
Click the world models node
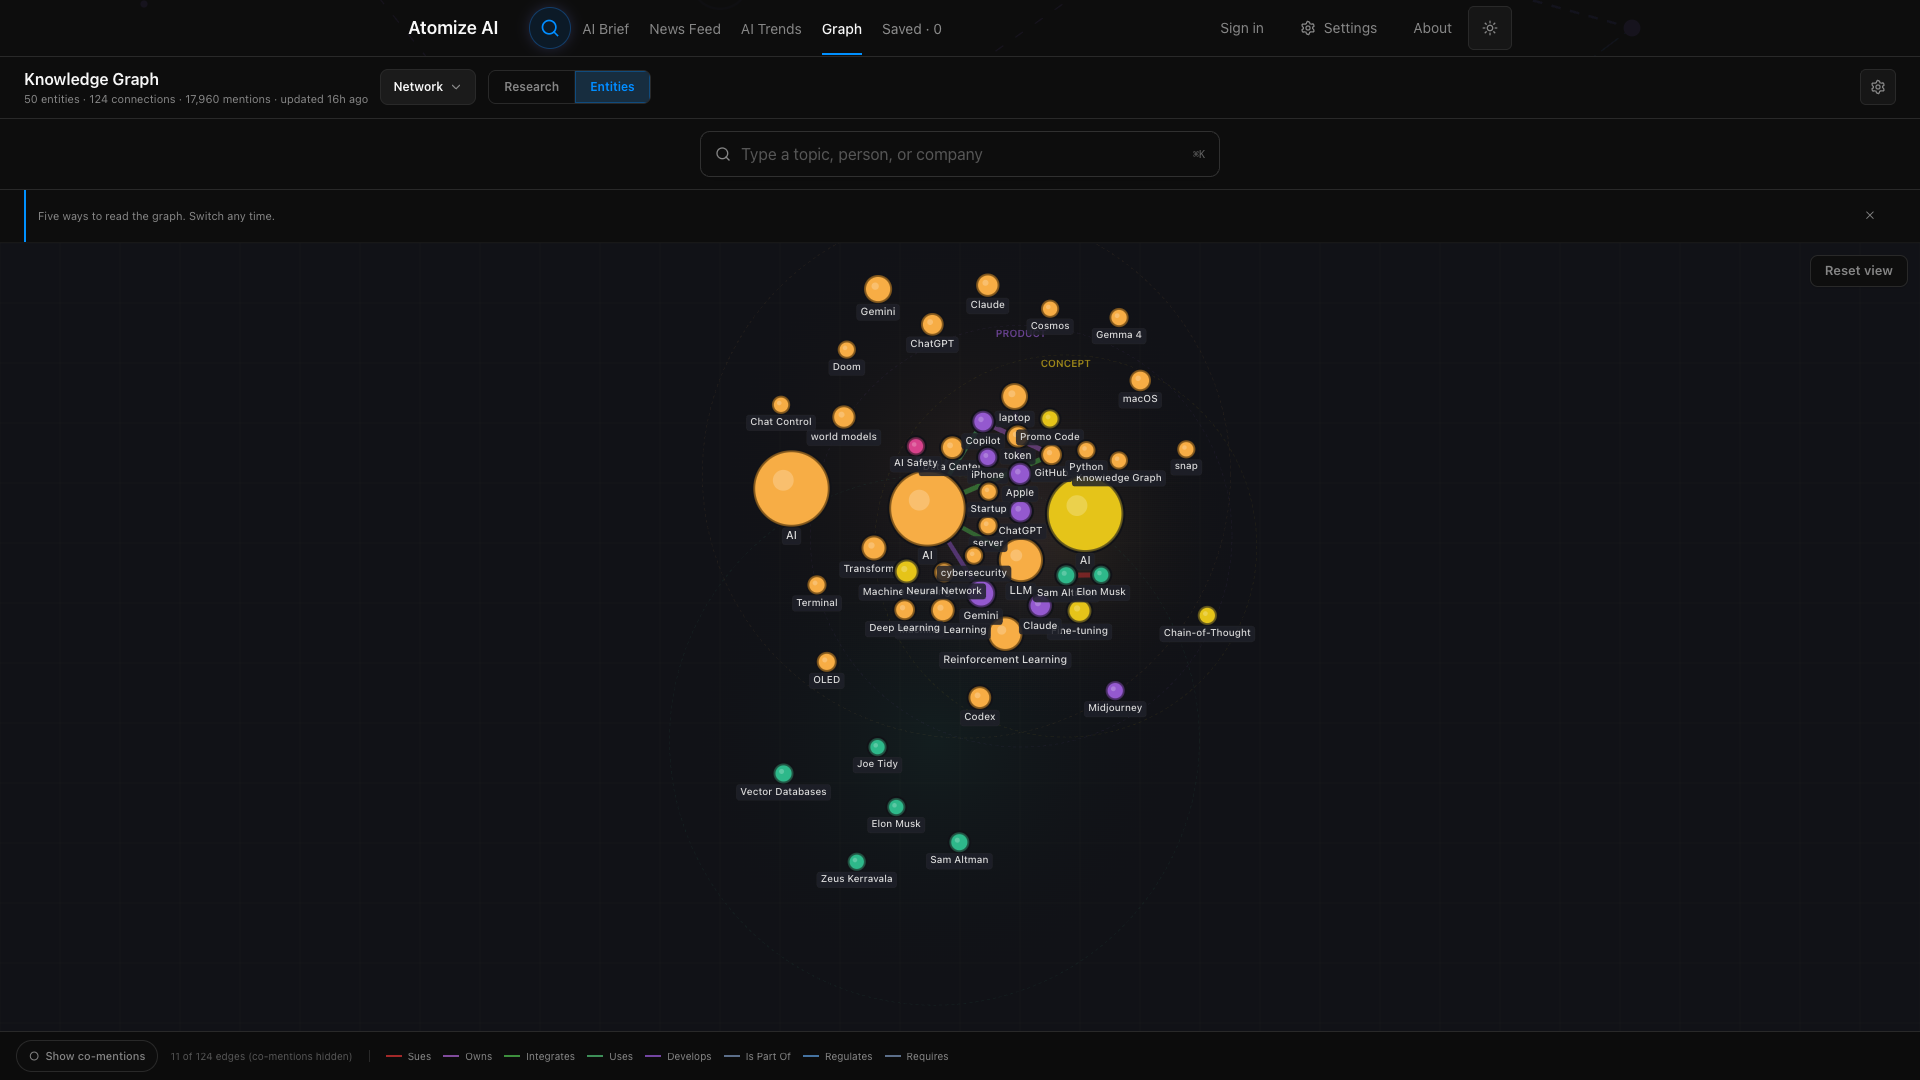(844, 417)
